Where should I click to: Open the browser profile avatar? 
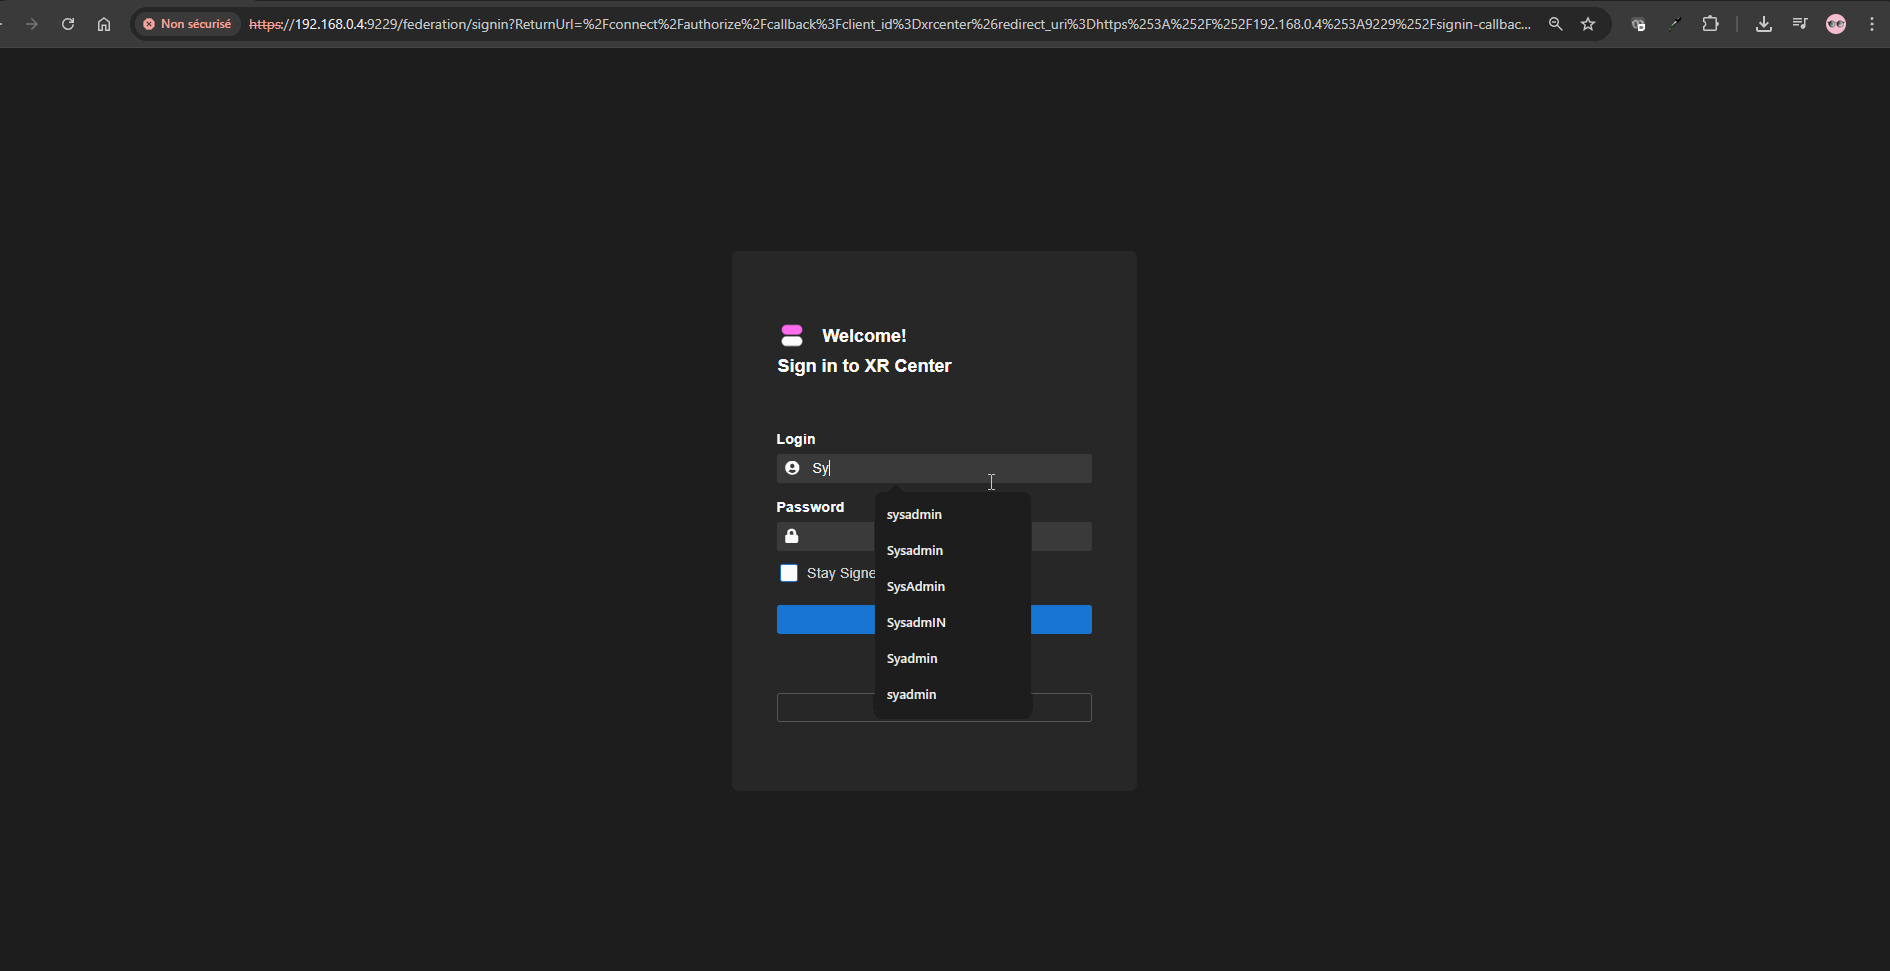tap(1836, 24)
